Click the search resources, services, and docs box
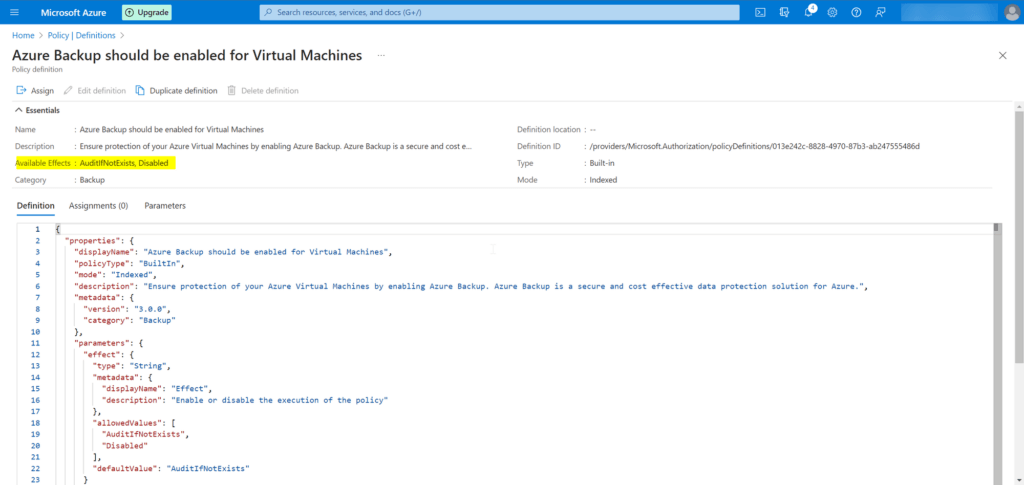This screenshot has height=485, width=1024. point(500,12)
